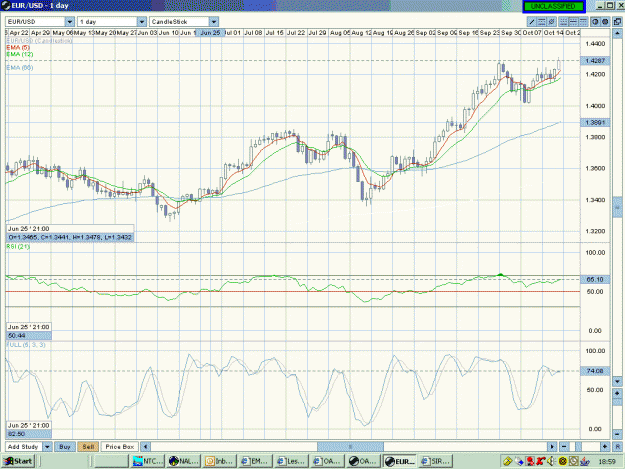625x469 pixels.
Task: Switch to the EM taskbar window
Action: [x=255, y=461]
